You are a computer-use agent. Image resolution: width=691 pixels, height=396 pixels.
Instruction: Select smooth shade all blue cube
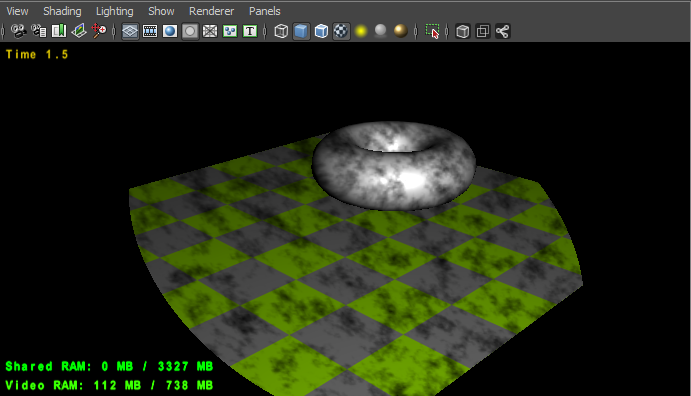(x=301, y=31)
